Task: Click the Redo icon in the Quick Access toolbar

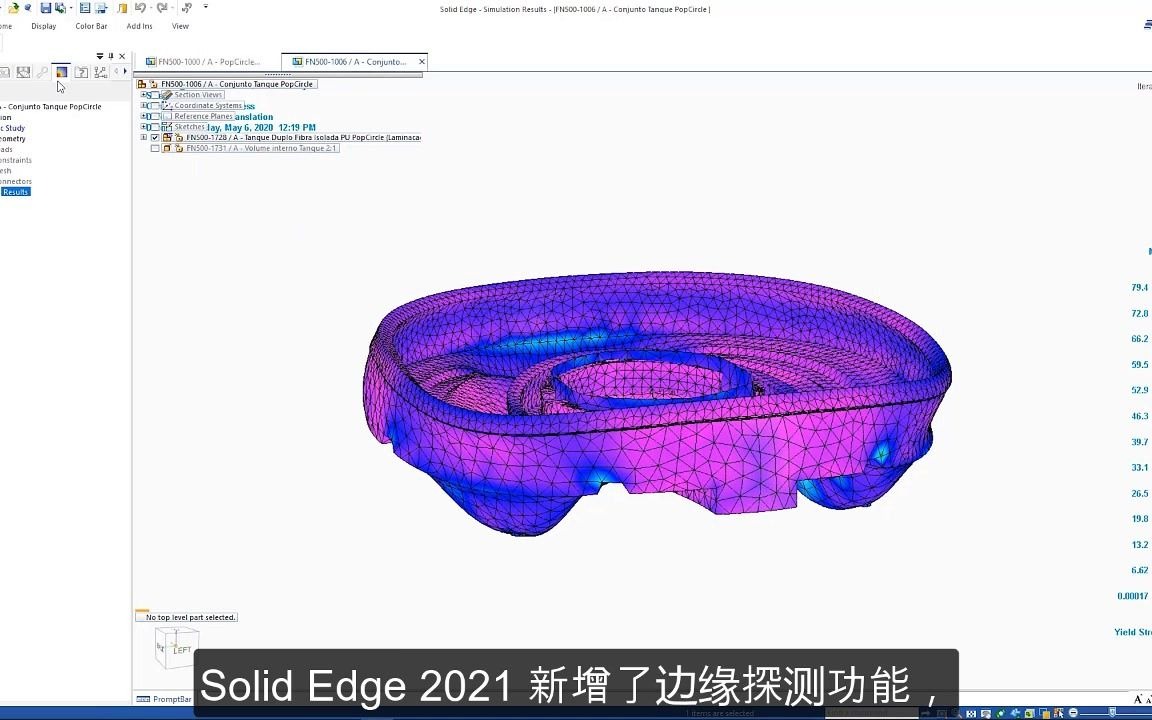Action: pos(164,8)
